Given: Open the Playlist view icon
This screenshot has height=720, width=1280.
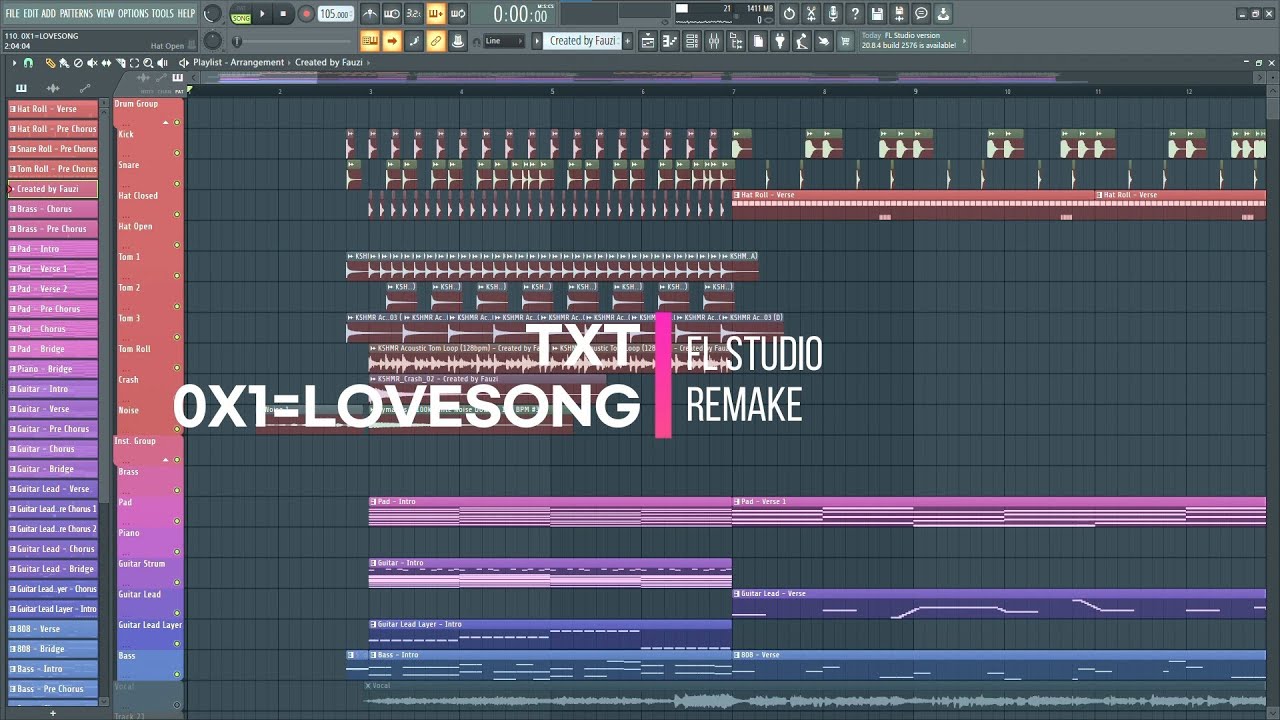Looking at the screenshot, I should (x=648, y=41).
